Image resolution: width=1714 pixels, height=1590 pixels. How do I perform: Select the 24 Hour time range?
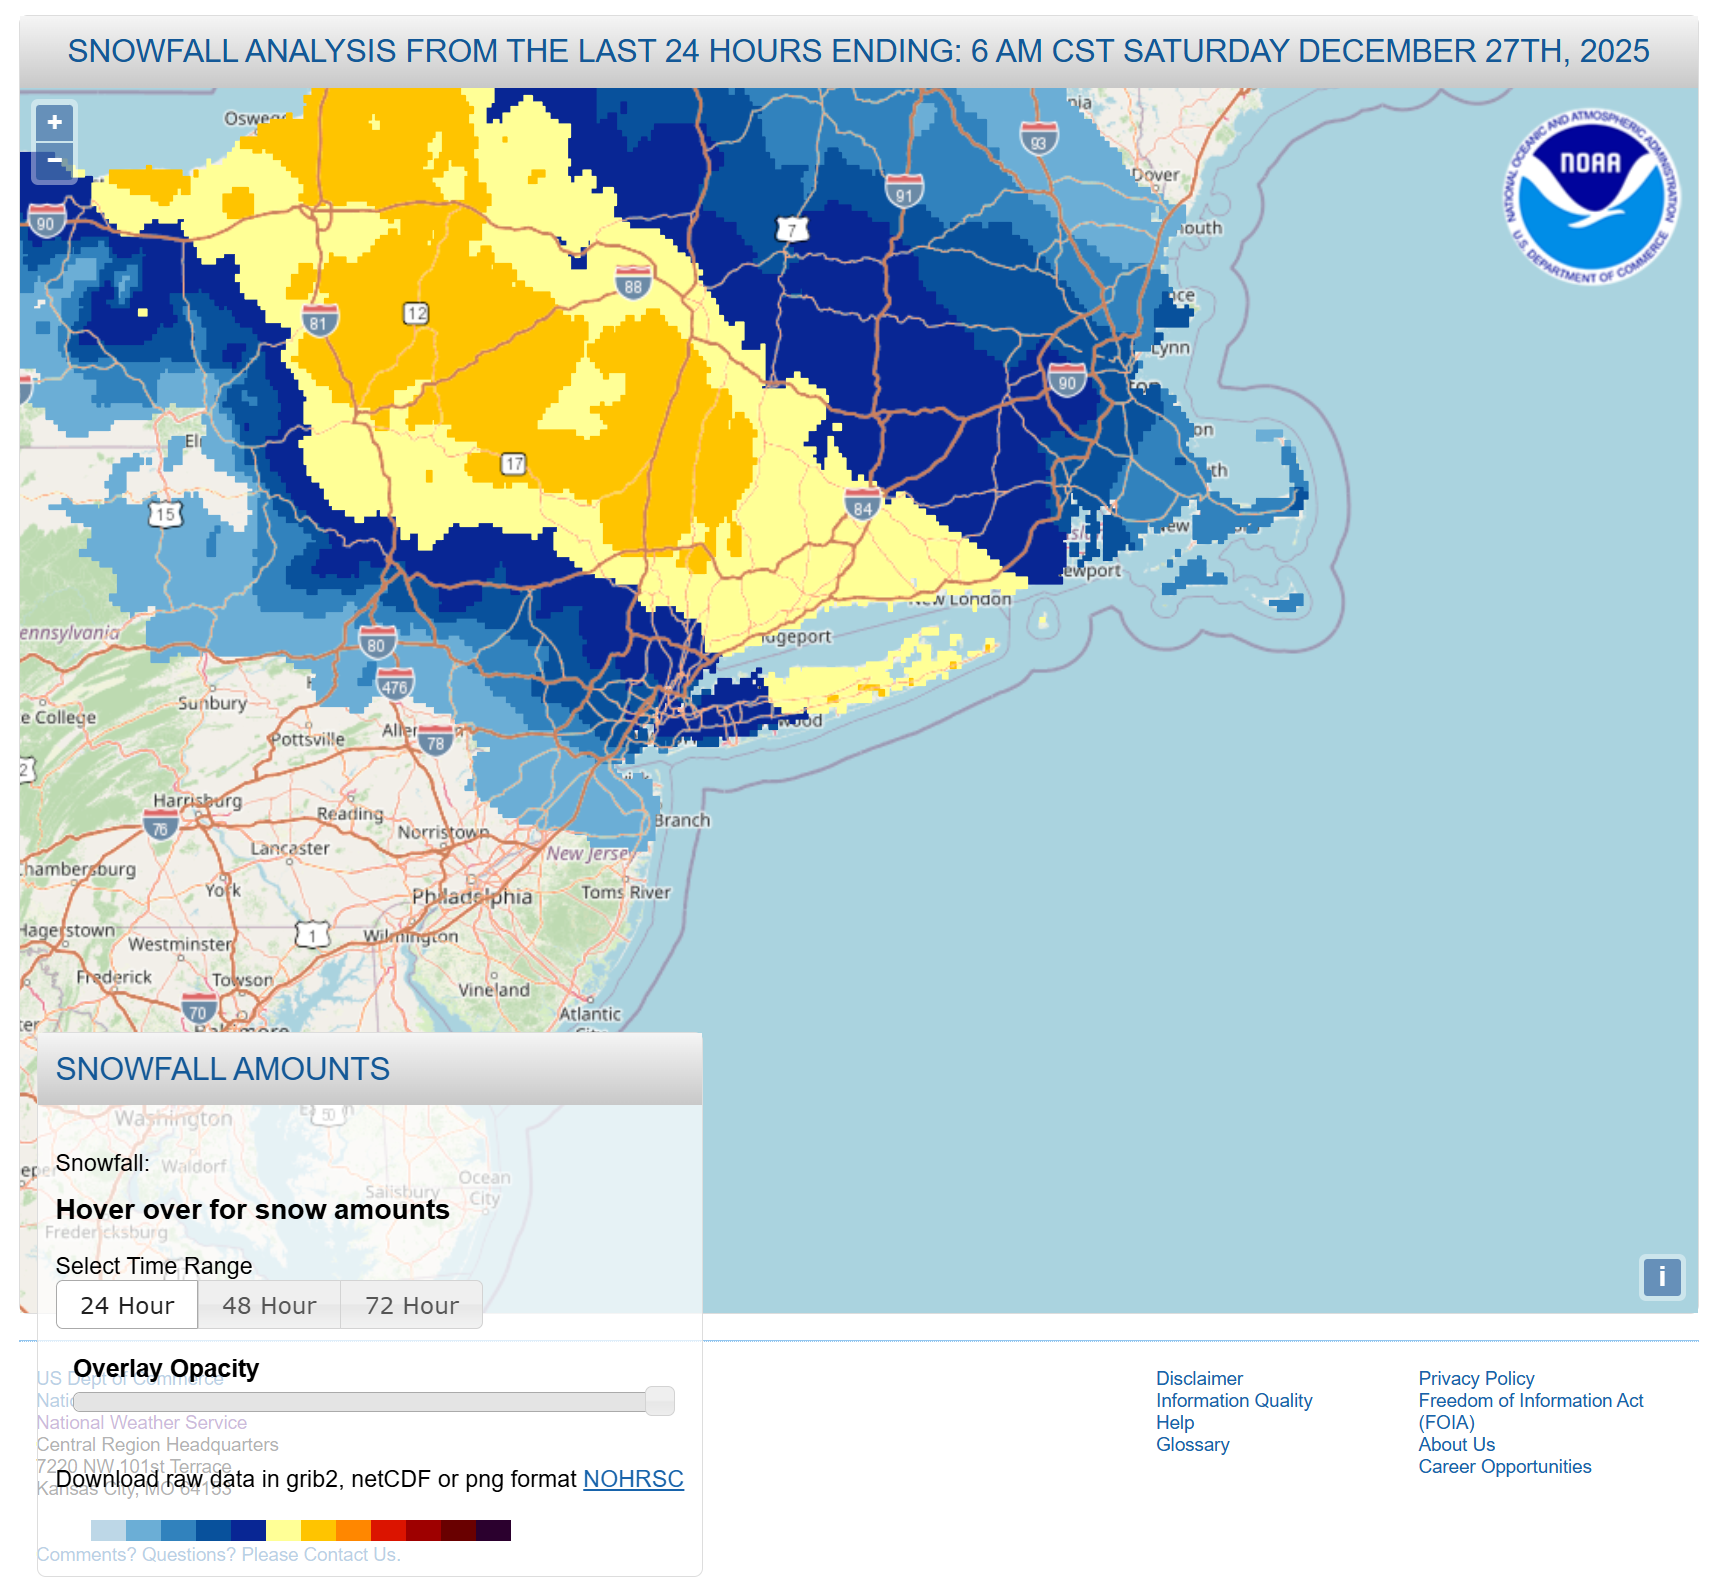(x=127, y=1306)
